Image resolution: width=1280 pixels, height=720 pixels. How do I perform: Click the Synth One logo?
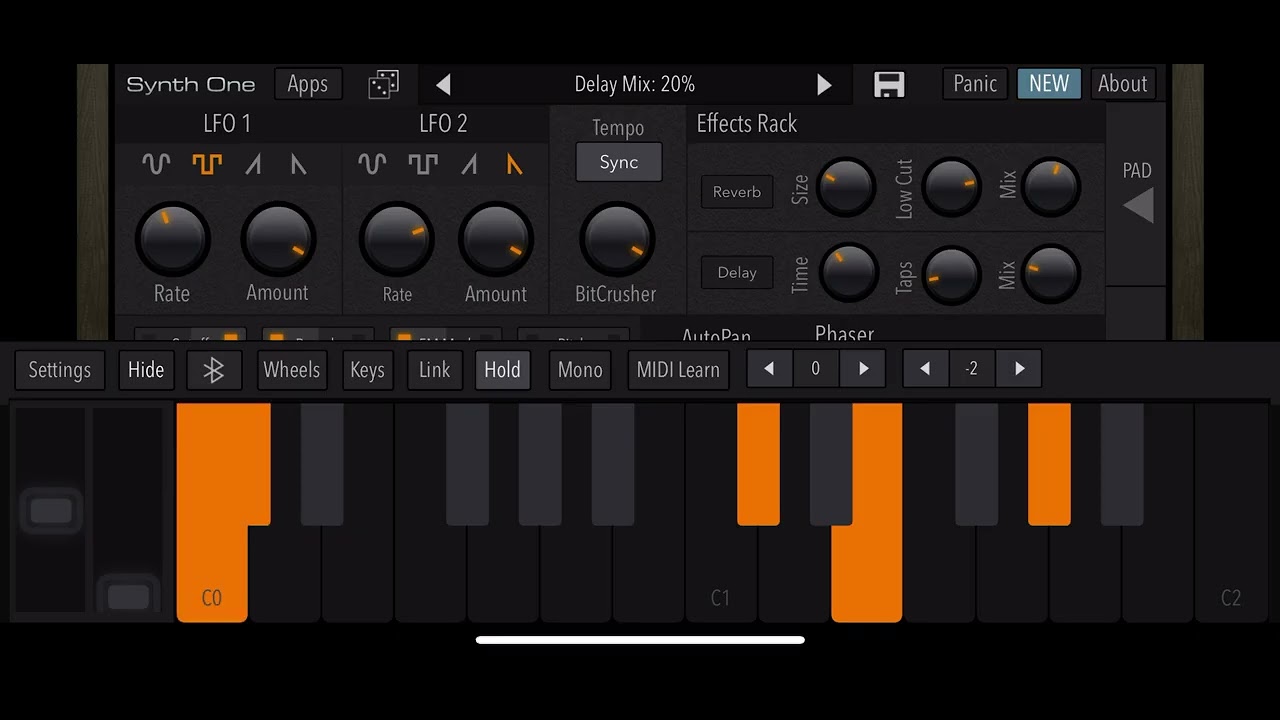click(191, 84)
